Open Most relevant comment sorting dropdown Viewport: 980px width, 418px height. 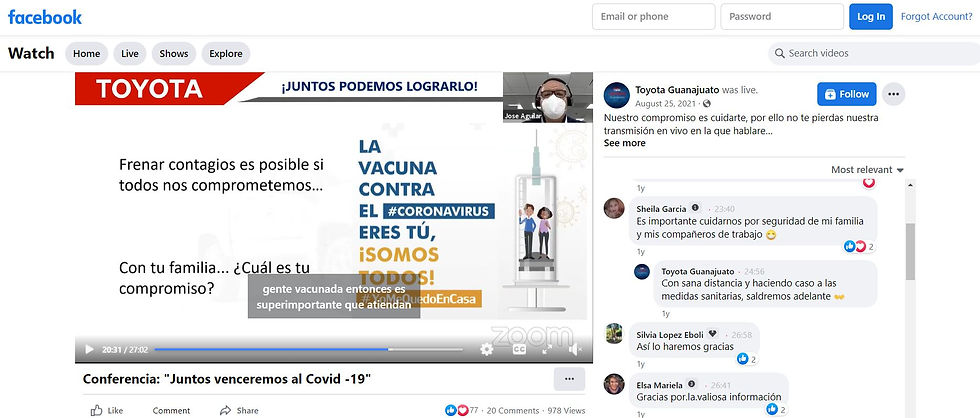click(x=867, y=170)
